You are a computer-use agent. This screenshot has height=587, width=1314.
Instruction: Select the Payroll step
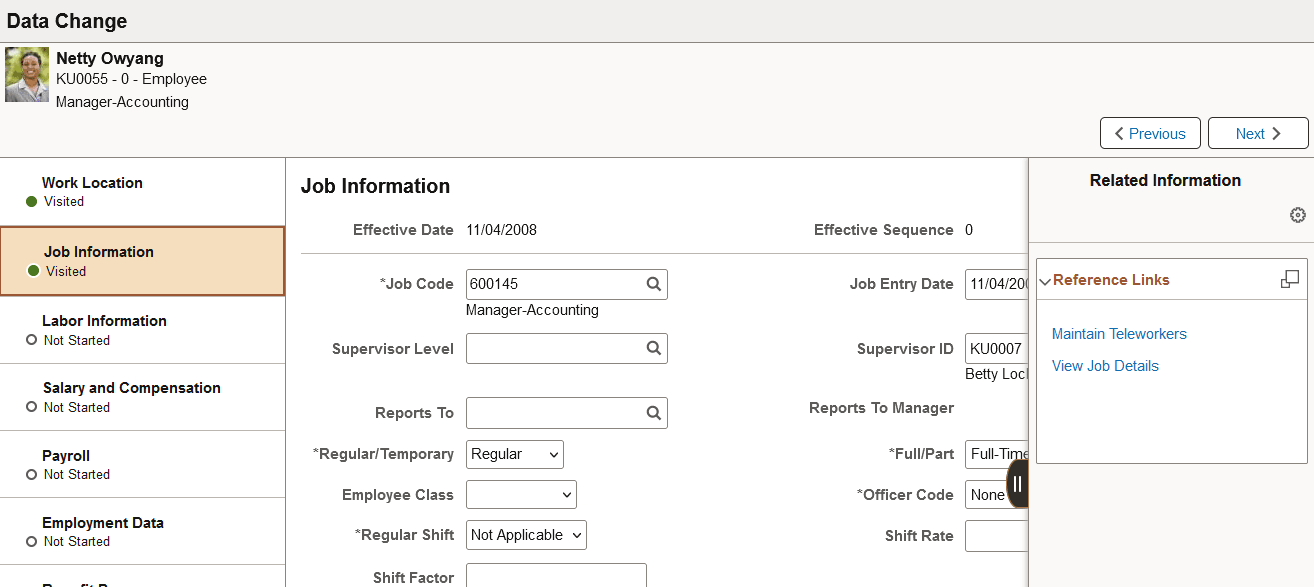coord(143,464)
